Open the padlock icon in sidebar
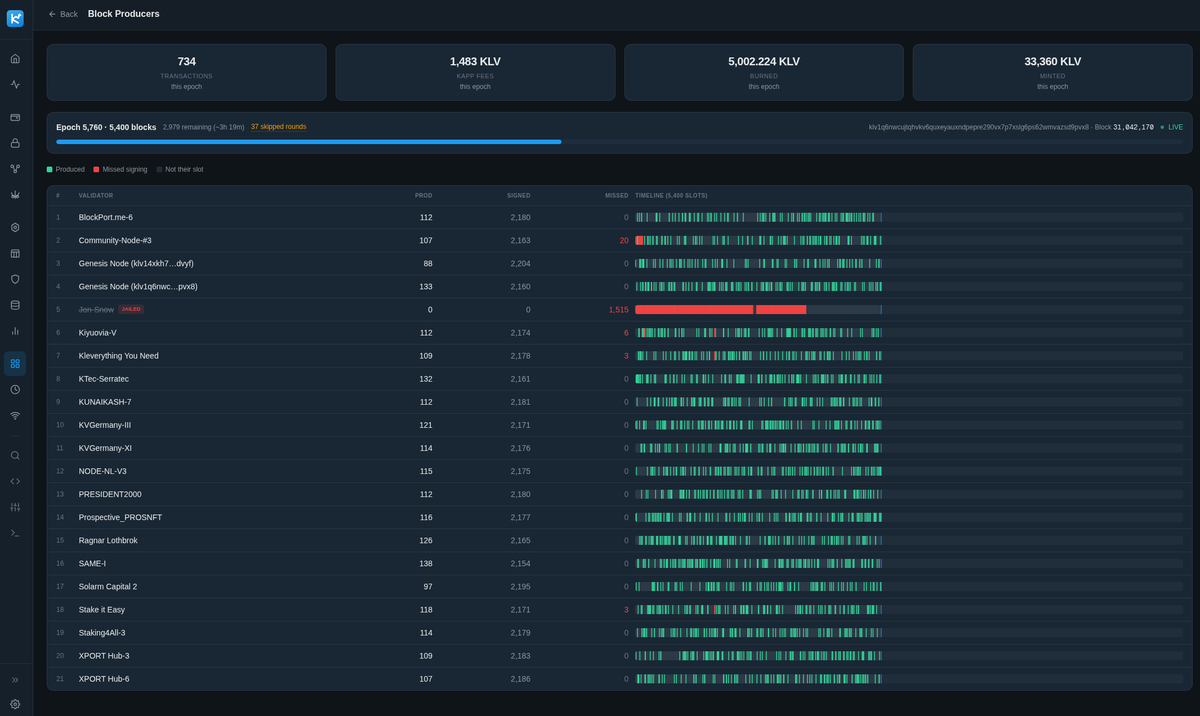1200x716 pixels. pos(15,143)
